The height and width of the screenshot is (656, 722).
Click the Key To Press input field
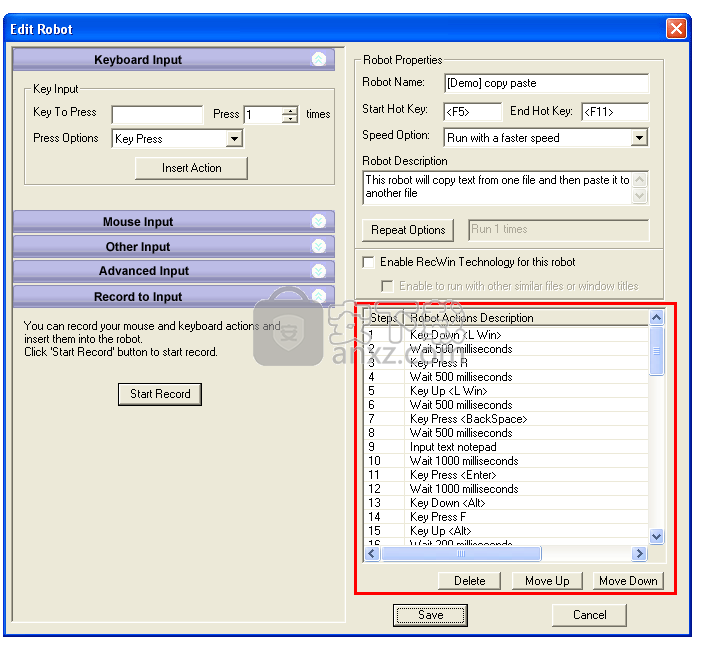pyautogui.click(x=157, y=115)
